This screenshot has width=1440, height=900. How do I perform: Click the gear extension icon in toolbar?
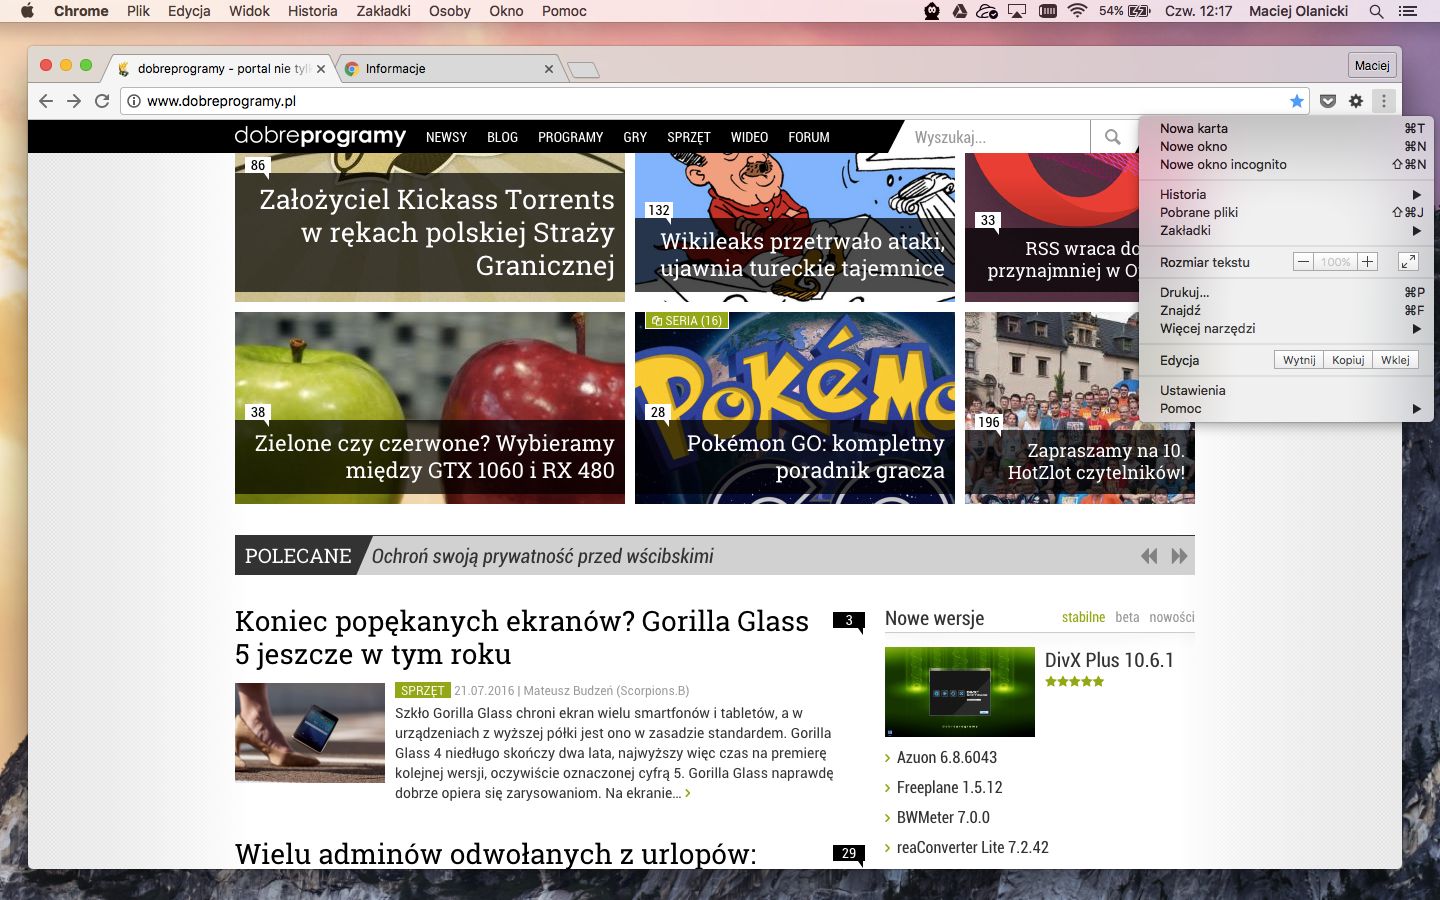click(1356, 101)
